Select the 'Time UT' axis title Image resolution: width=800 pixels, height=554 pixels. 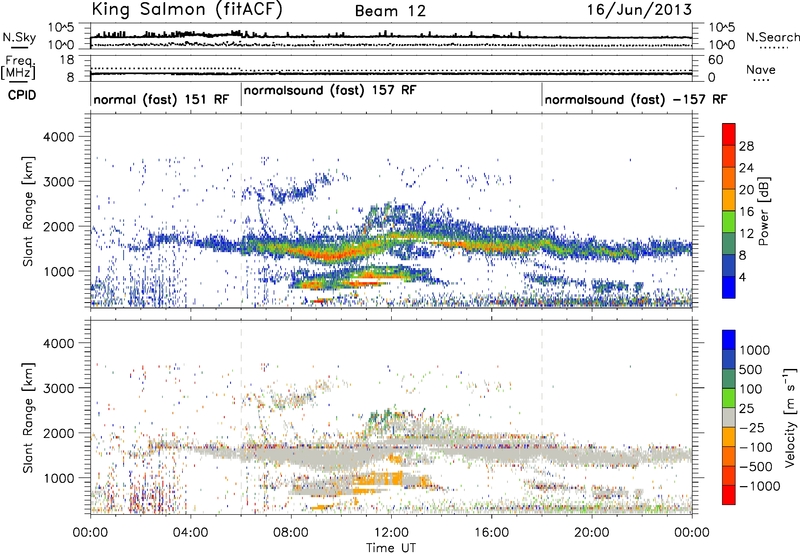(x=391, y=548)
